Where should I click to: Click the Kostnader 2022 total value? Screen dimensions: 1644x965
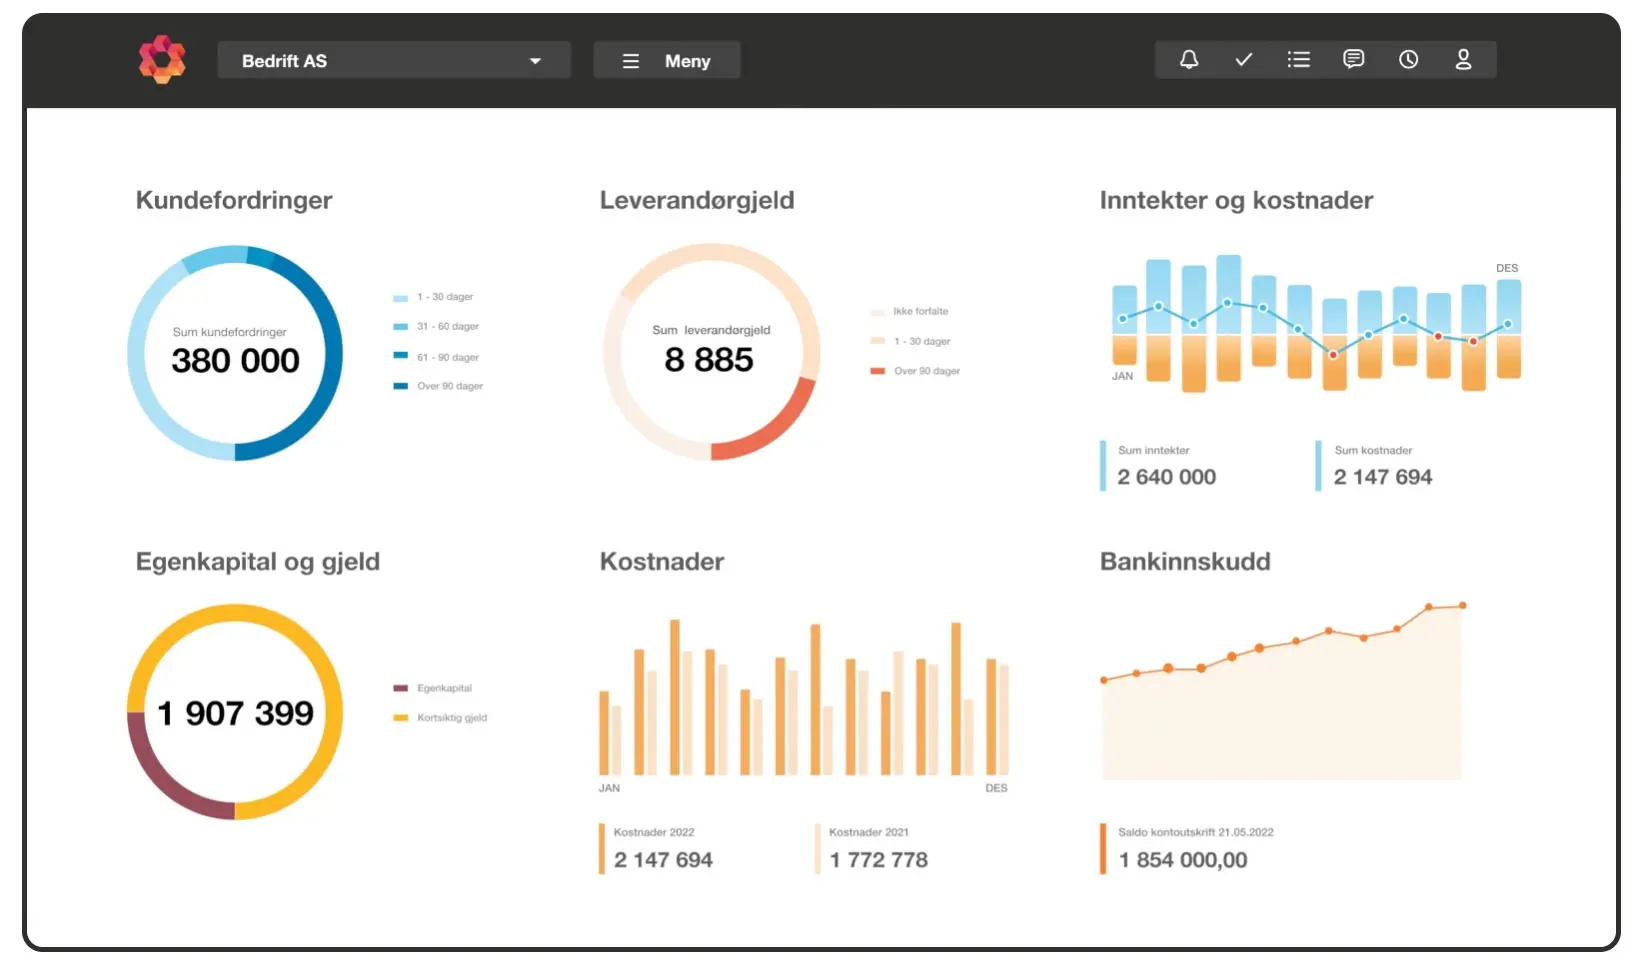click(663, 860)
